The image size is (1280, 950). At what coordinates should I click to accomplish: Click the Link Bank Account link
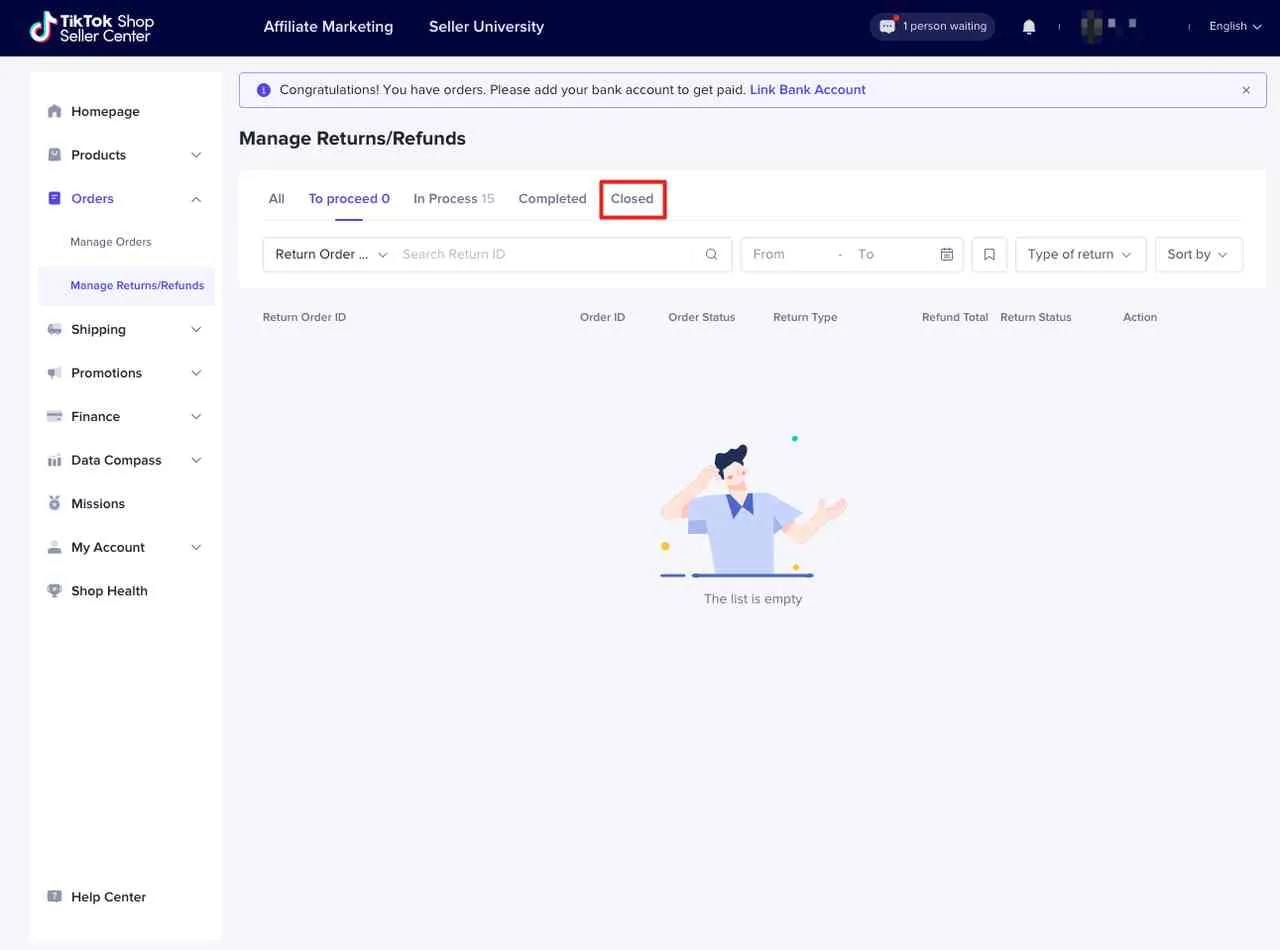click(807, 90)
